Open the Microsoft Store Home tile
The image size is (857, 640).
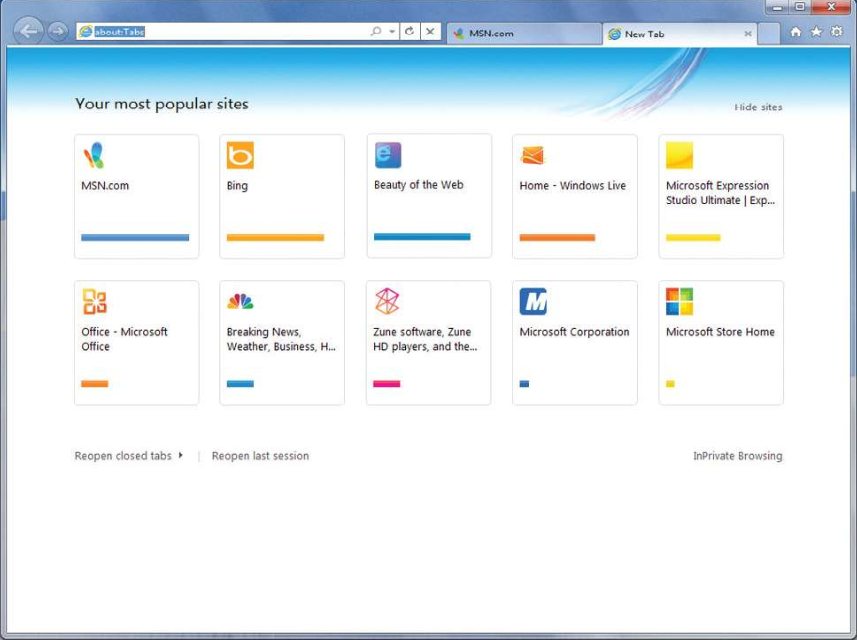(720, 342)
